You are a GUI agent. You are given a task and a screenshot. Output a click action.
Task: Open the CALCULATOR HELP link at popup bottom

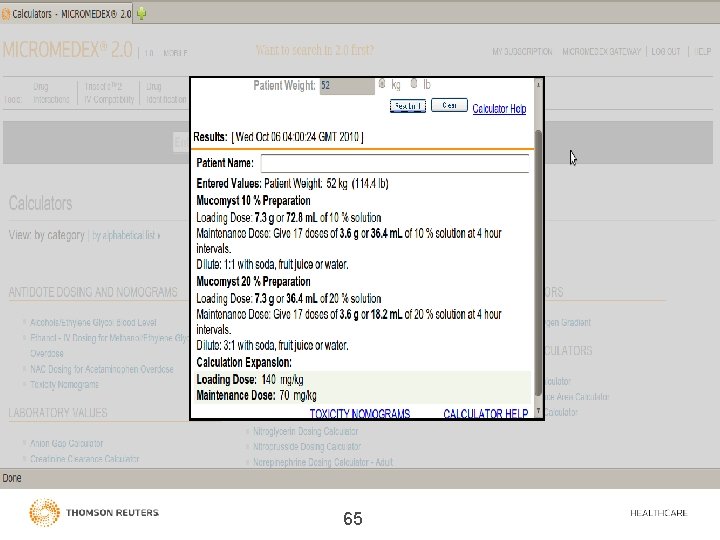(x=485, y=414)
